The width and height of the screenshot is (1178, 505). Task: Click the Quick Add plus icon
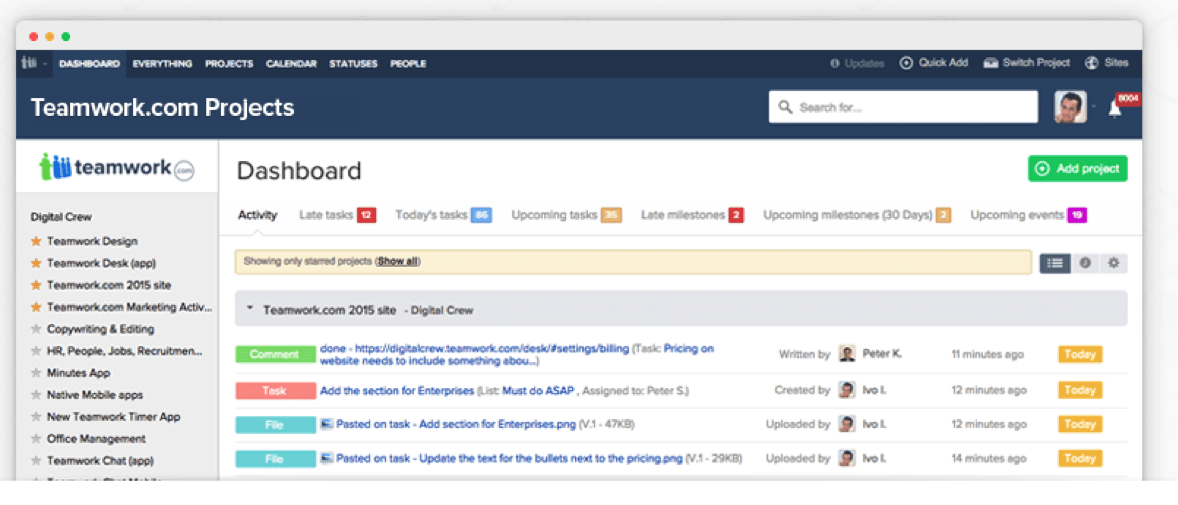[906, 63]
